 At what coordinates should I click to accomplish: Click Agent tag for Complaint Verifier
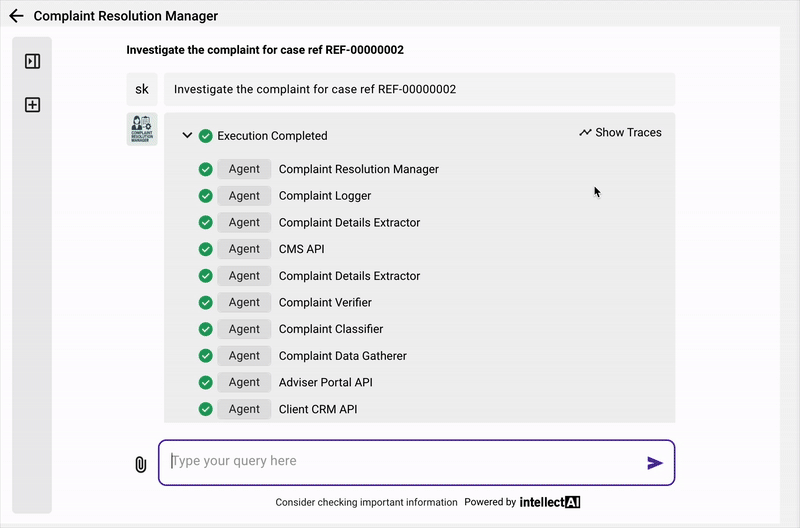tap(244, 302)
